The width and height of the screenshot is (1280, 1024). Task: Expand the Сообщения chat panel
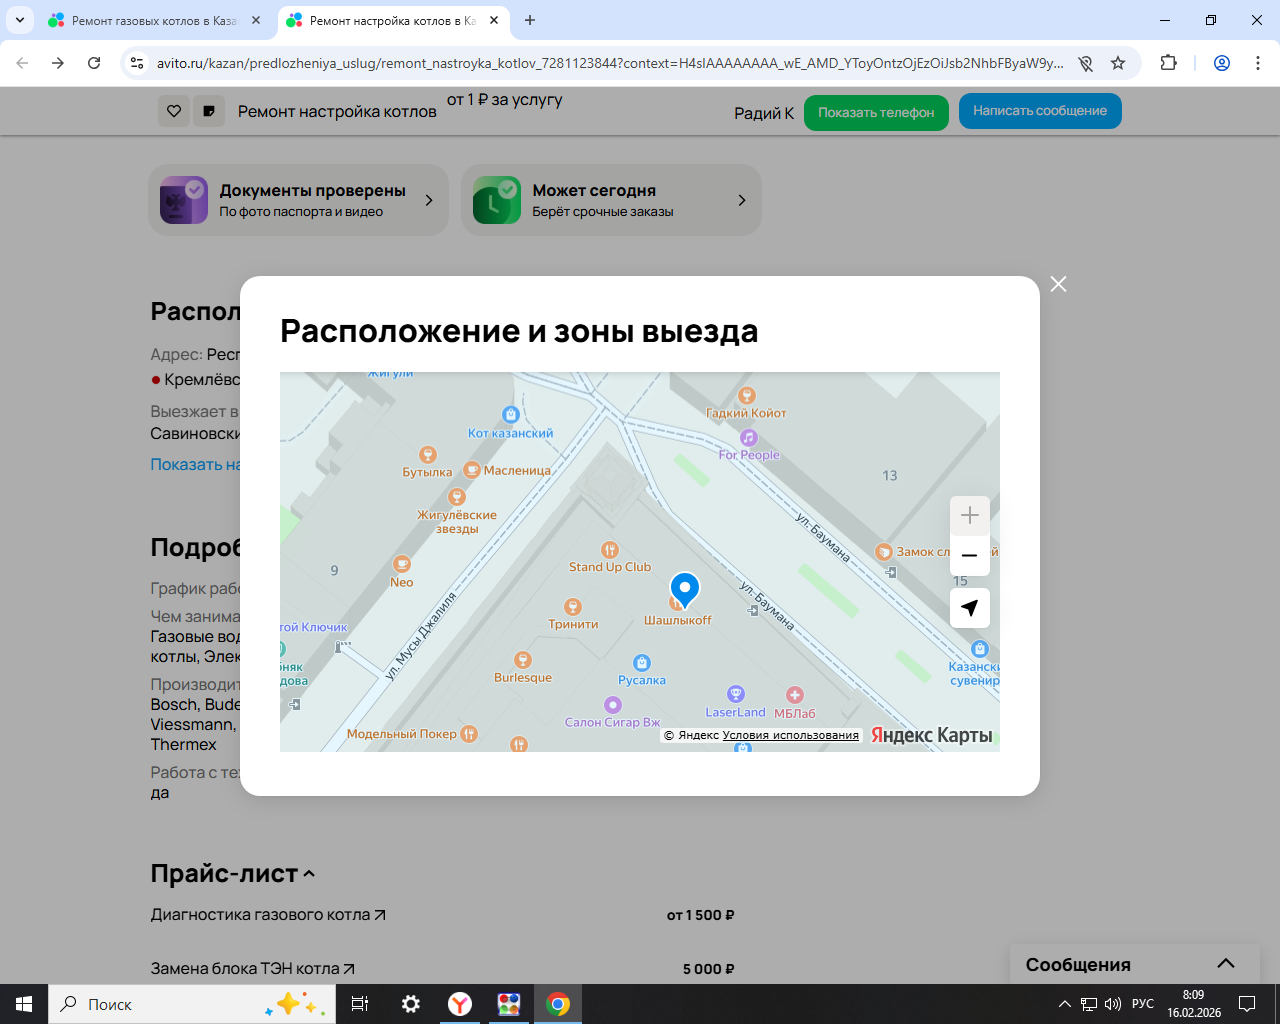[x=1225, y=964]
